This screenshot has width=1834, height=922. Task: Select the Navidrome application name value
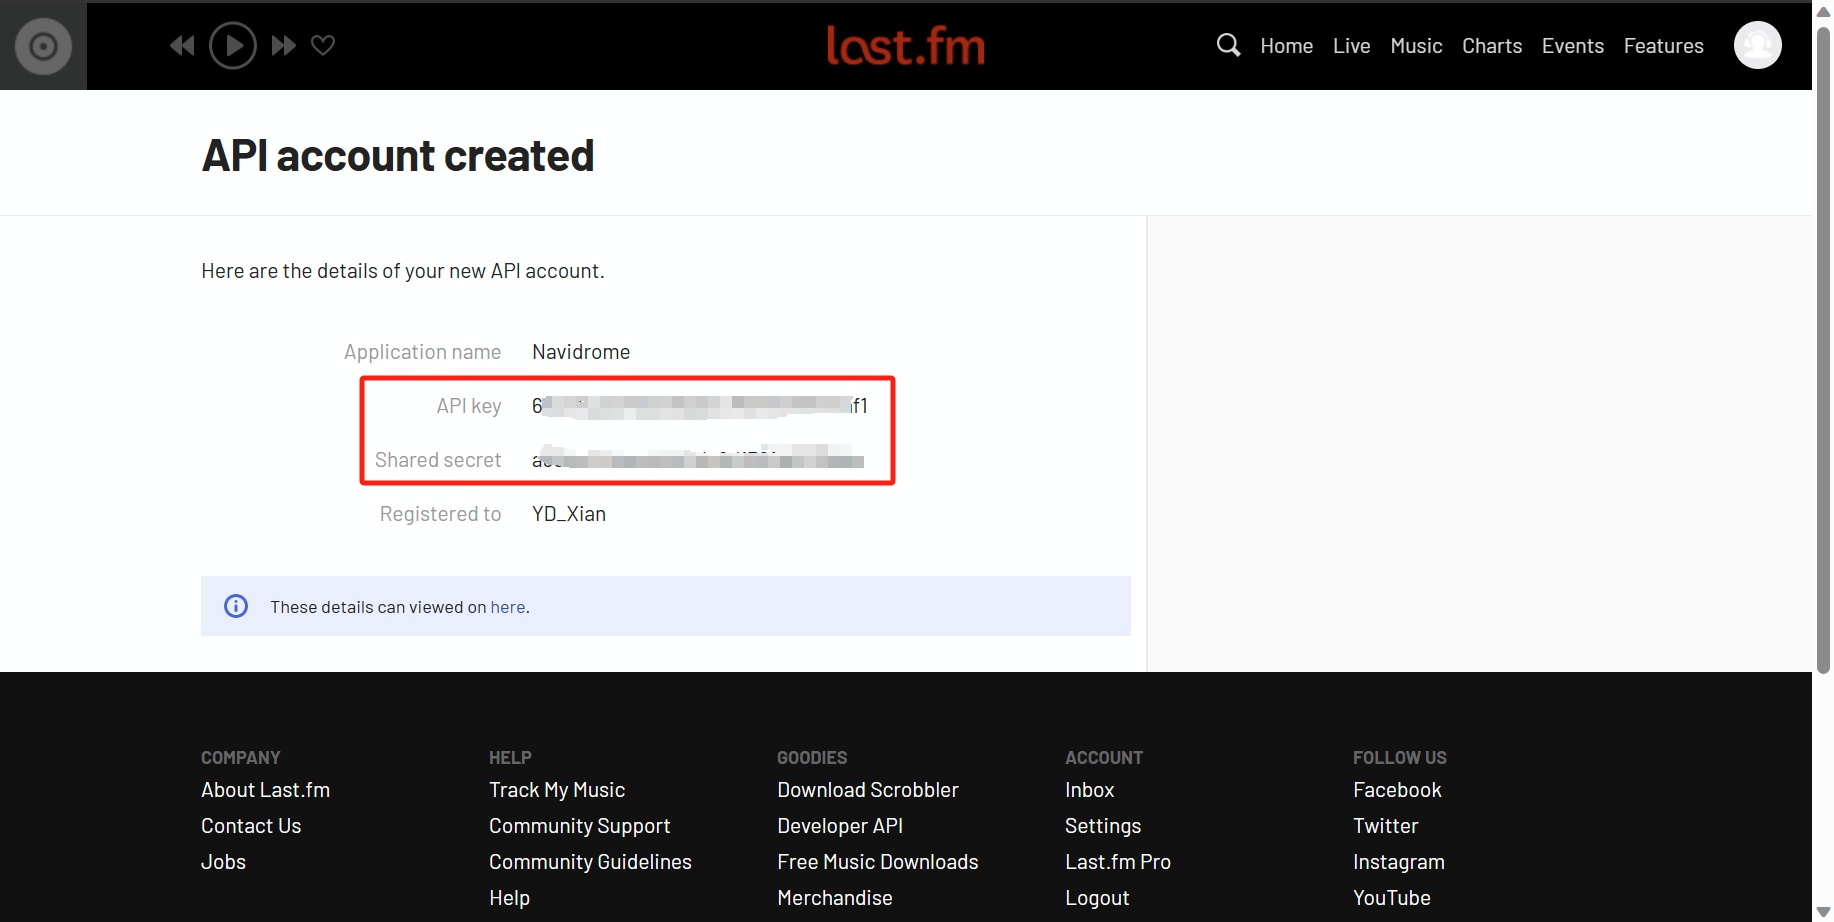[x=581, y=352]
